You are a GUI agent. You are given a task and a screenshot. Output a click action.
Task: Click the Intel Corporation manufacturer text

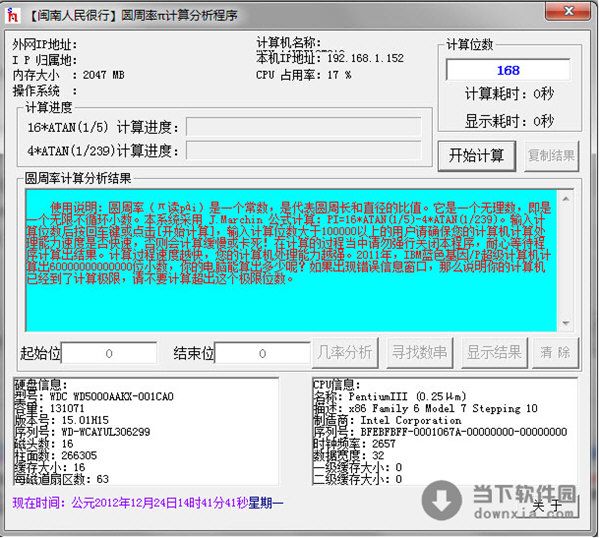click(x=411, y=420)
